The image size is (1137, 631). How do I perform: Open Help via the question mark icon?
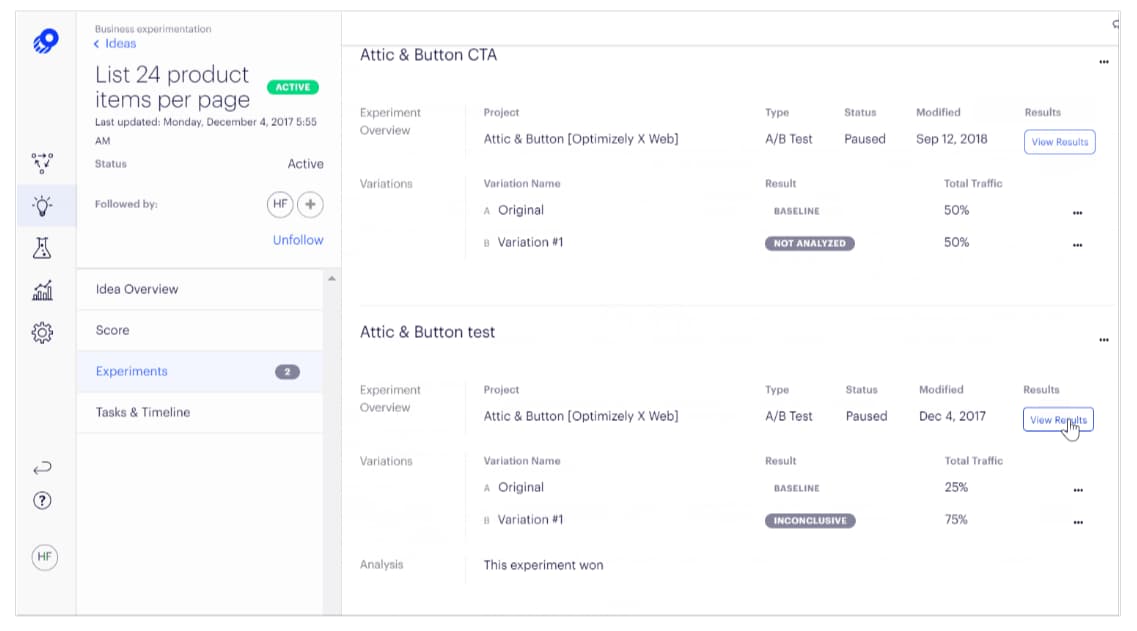click(x=41, y=501)
